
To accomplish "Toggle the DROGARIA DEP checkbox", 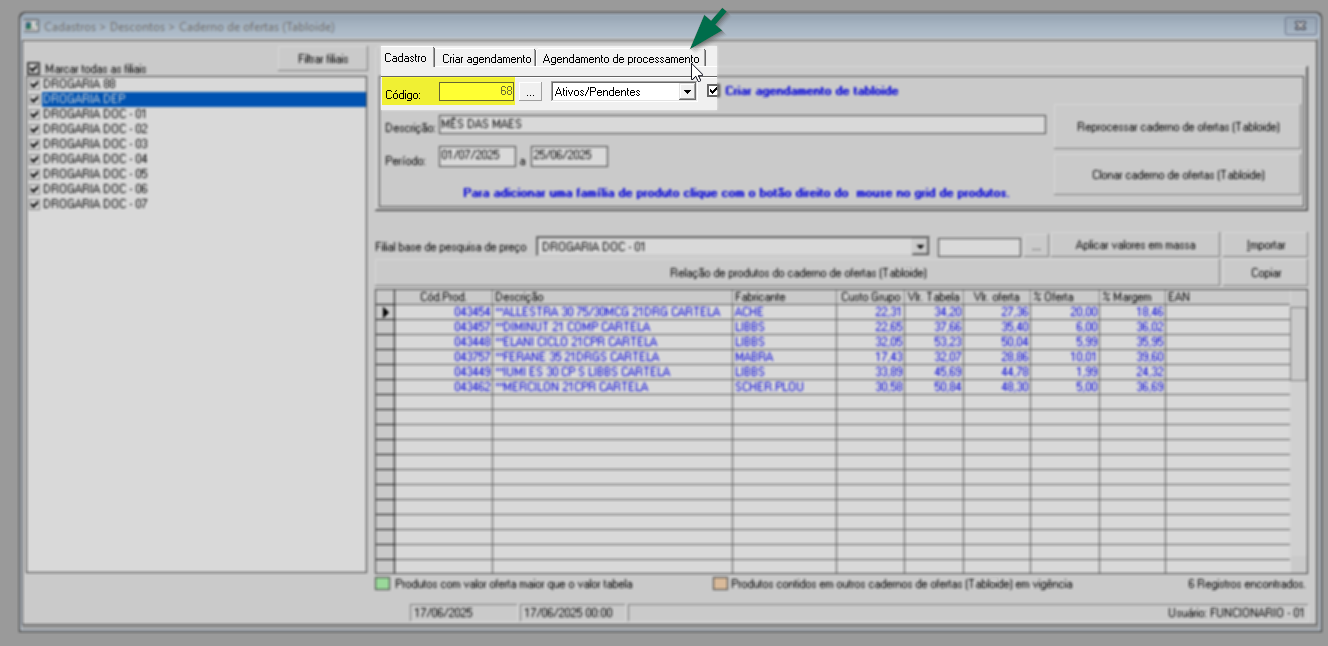I will click(x=35, y=99).
